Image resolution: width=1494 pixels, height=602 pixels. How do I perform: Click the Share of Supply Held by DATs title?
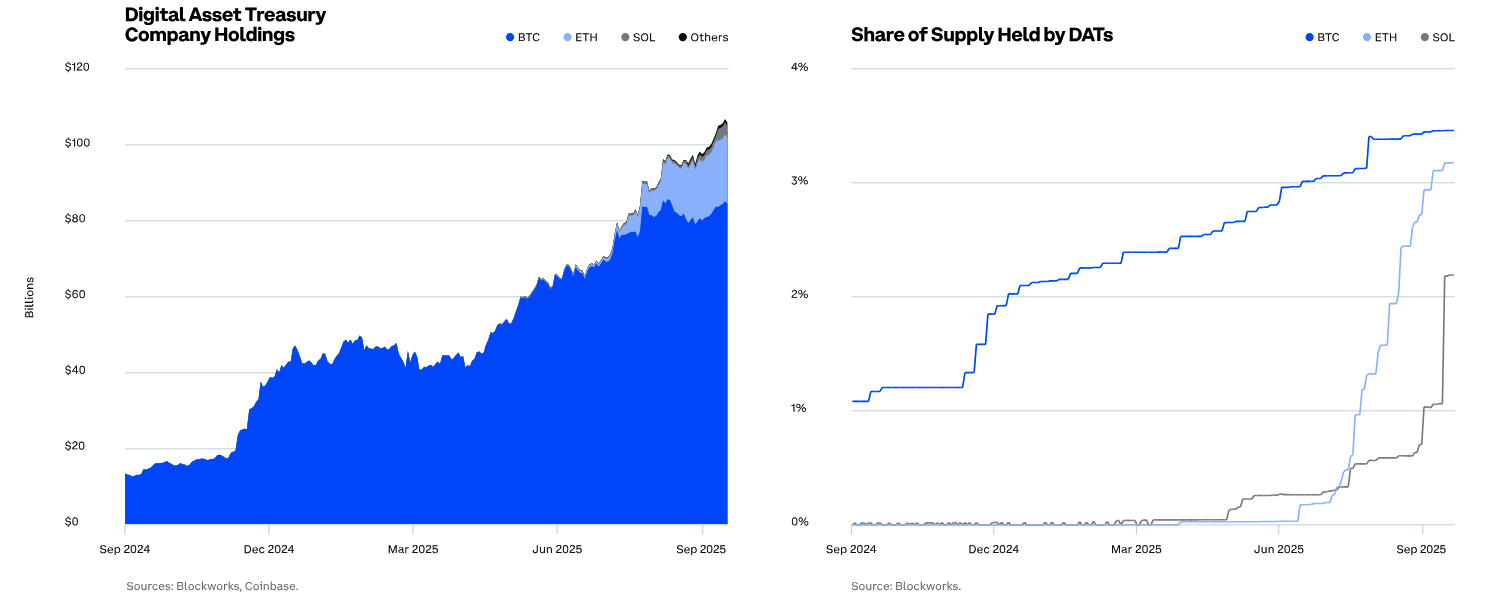tap(981, 35)
